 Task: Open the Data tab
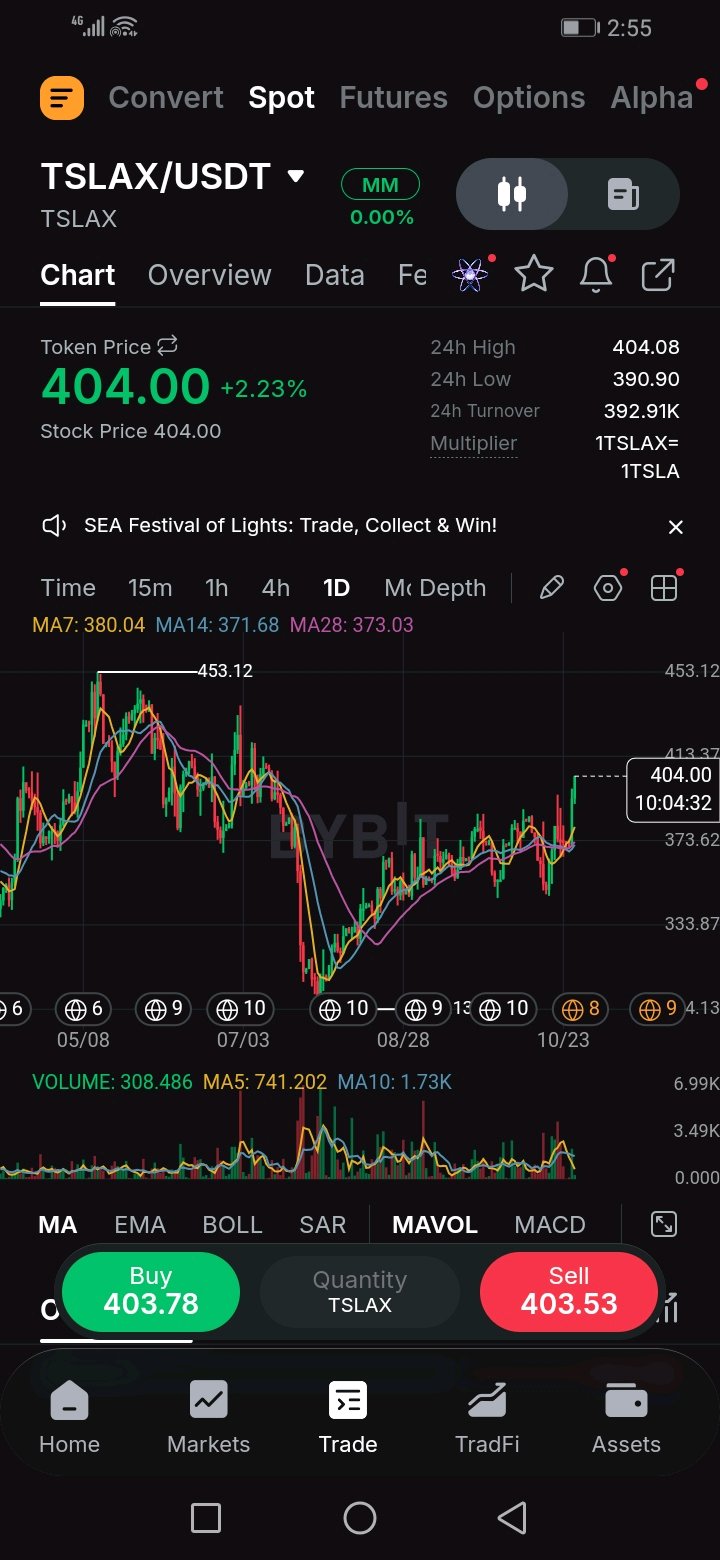[x=335, y=275]
